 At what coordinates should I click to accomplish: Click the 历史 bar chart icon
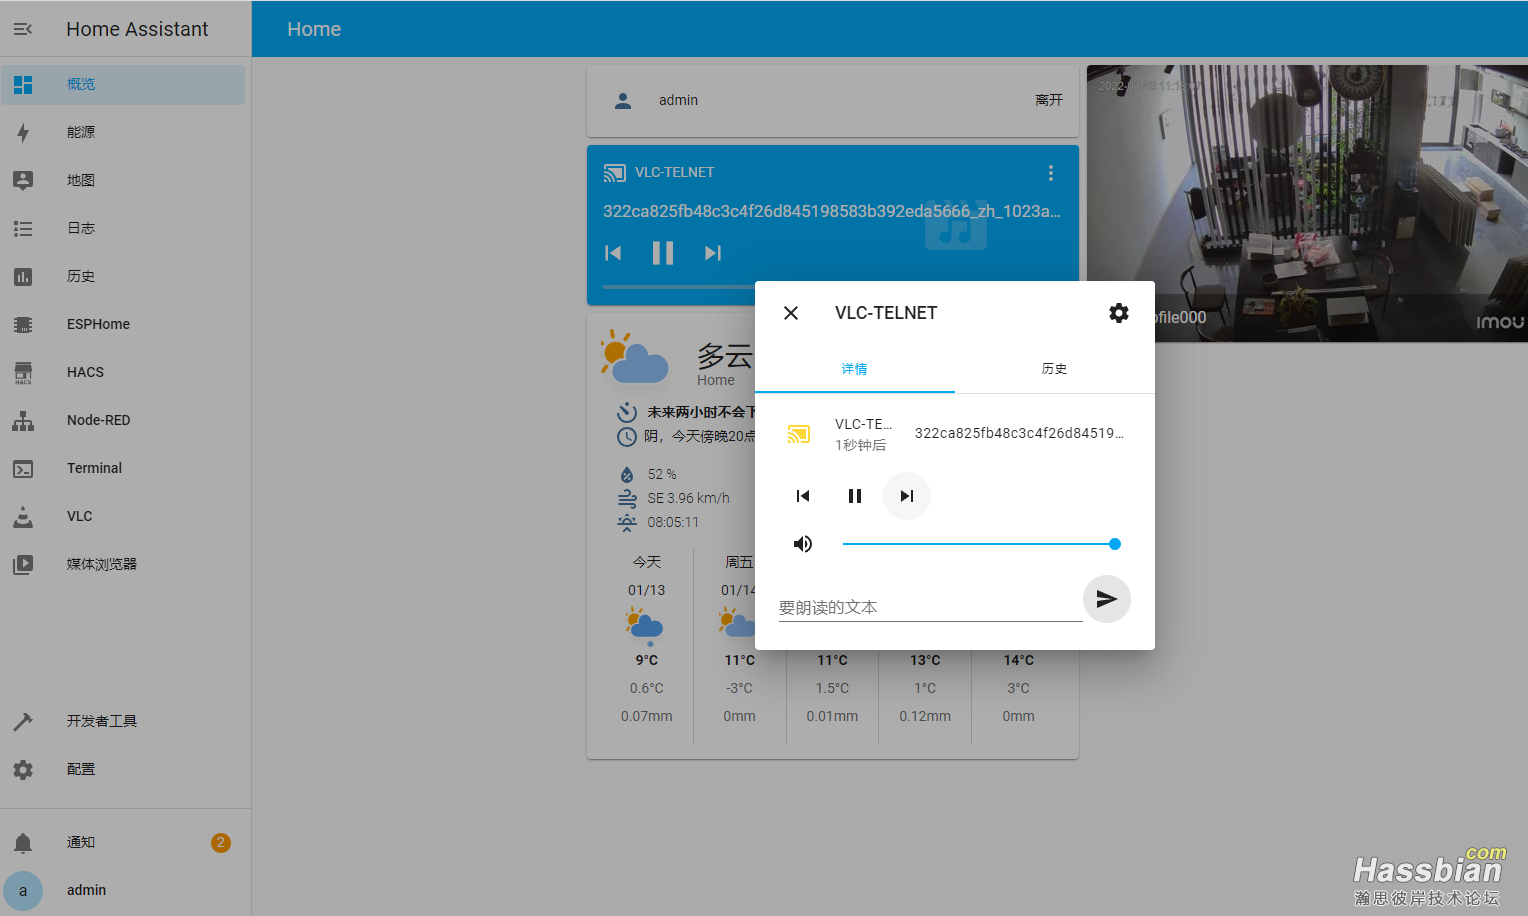coord(23,276)
